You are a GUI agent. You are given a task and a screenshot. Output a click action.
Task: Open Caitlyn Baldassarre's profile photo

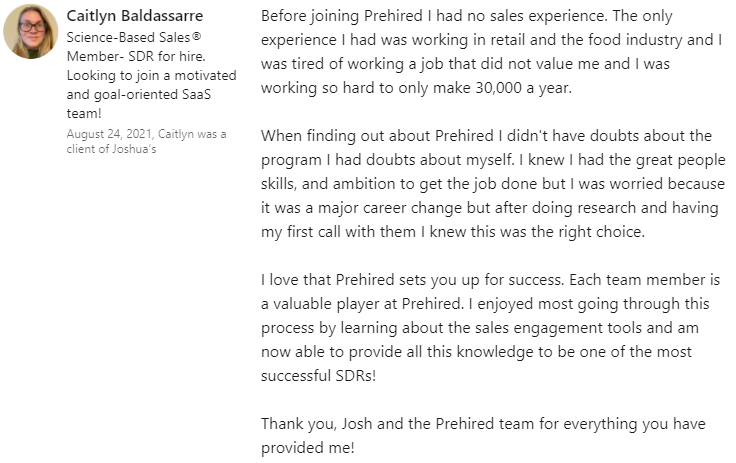point(31,31)
